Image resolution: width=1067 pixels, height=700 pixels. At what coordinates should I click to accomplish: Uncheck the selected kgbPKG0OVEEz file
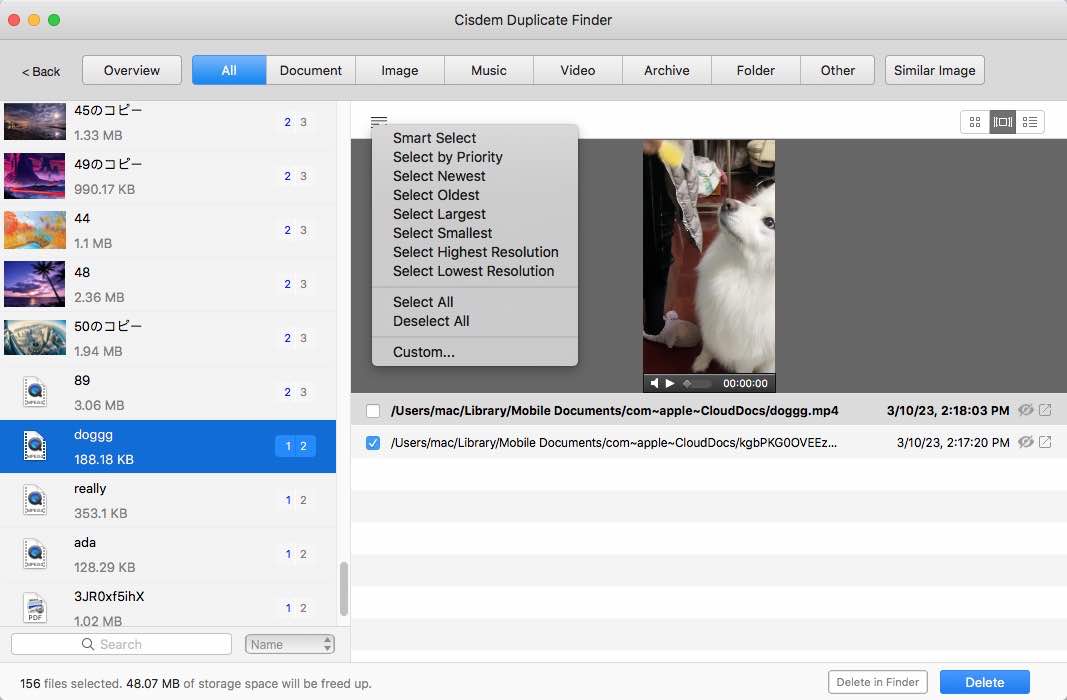click(373, 442)
